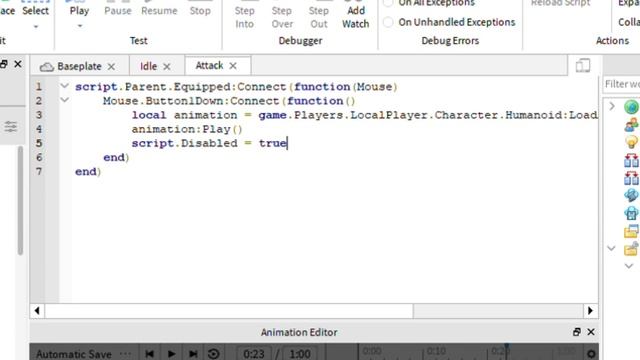Select the ReplicatedFirst icon just below Lighting
The height and width of the screenshot is (360, 640).
(x=631, y=160)
